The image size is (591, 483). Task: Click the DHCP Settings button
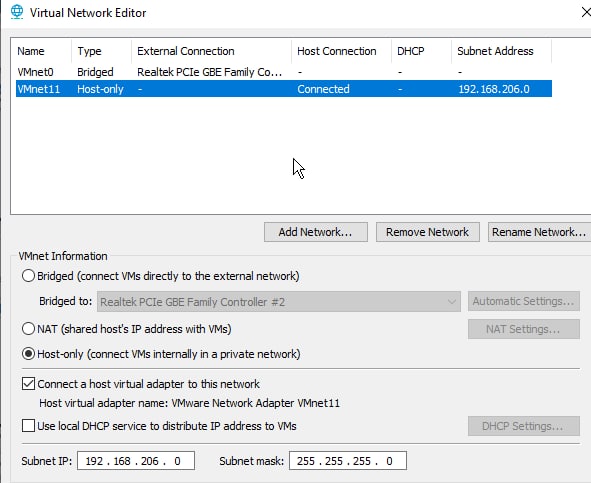click(524, 426)
